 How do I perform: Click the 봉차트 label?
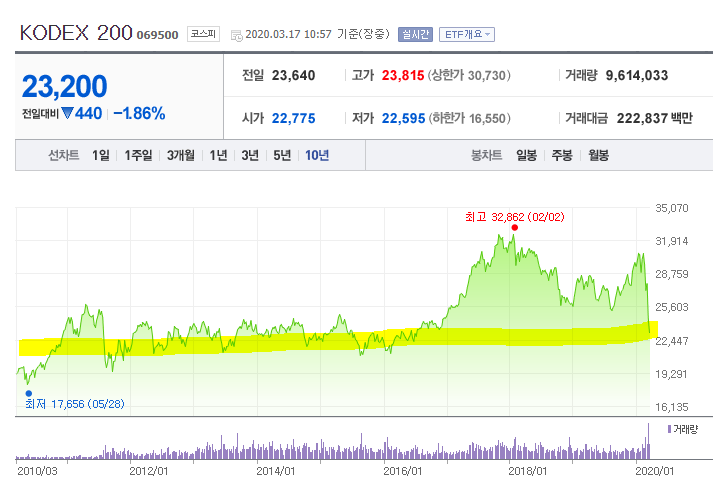pos(486,156)
